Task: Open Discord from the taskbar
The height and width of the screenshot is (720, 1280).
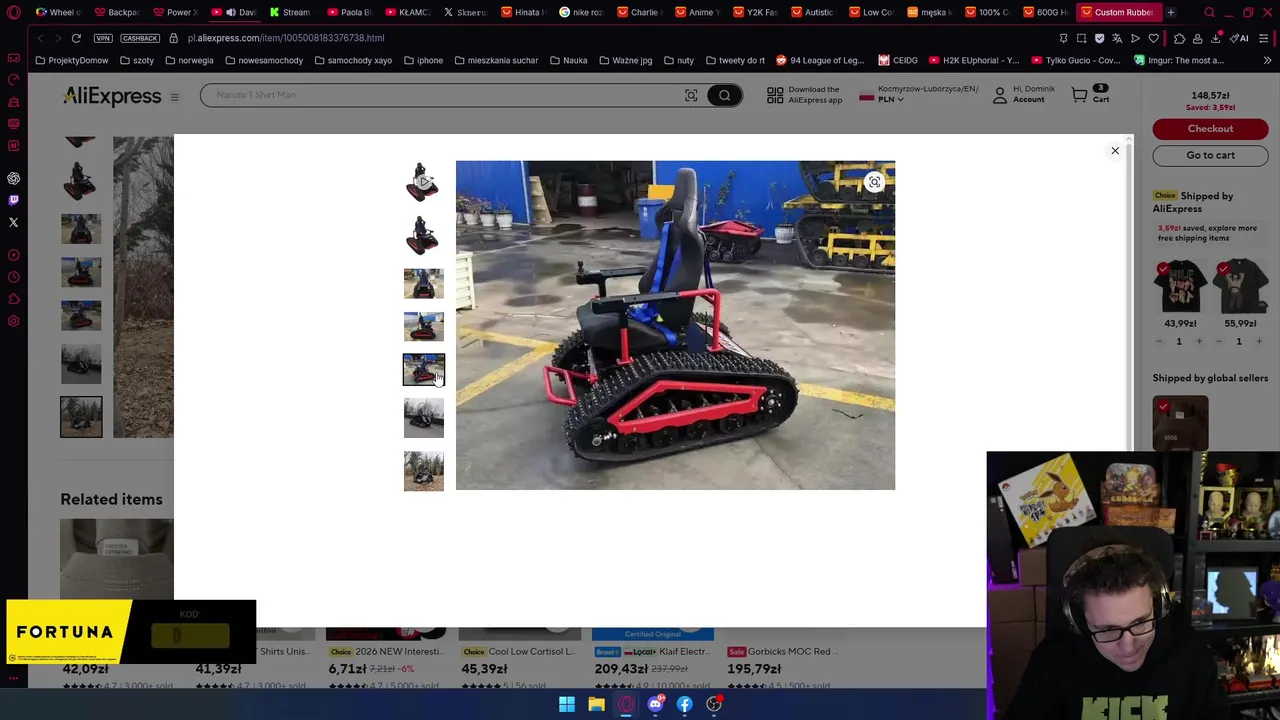Action: point(655,705)
